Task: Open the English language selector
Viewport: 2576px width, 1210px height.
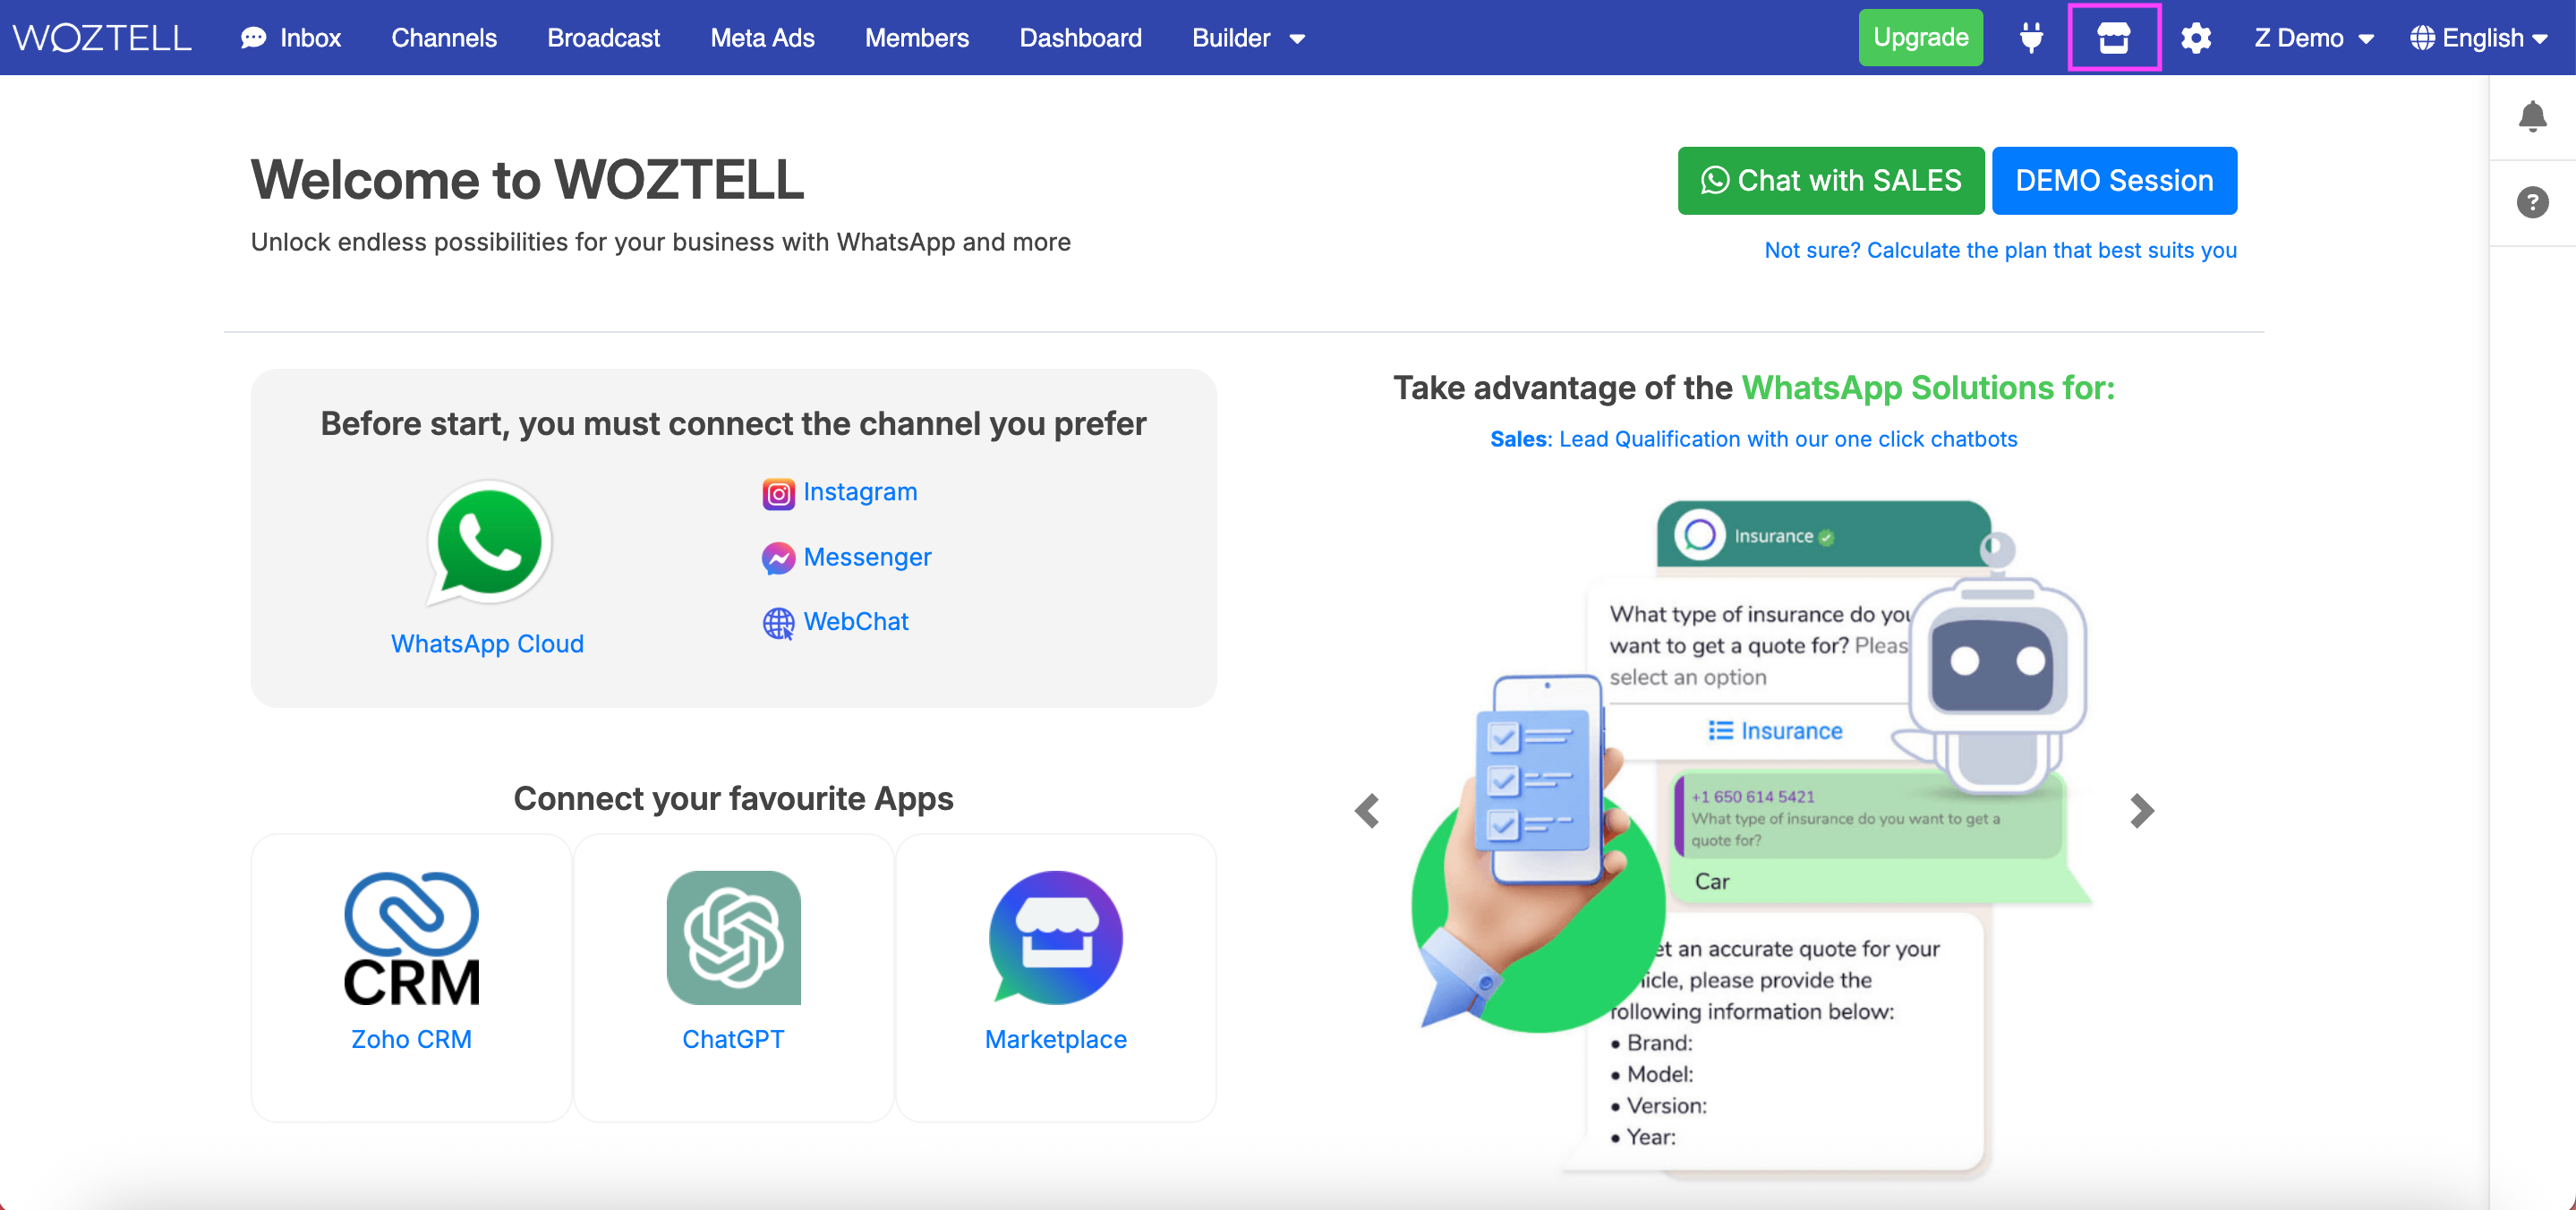Action: click(x=2477, y=38)
